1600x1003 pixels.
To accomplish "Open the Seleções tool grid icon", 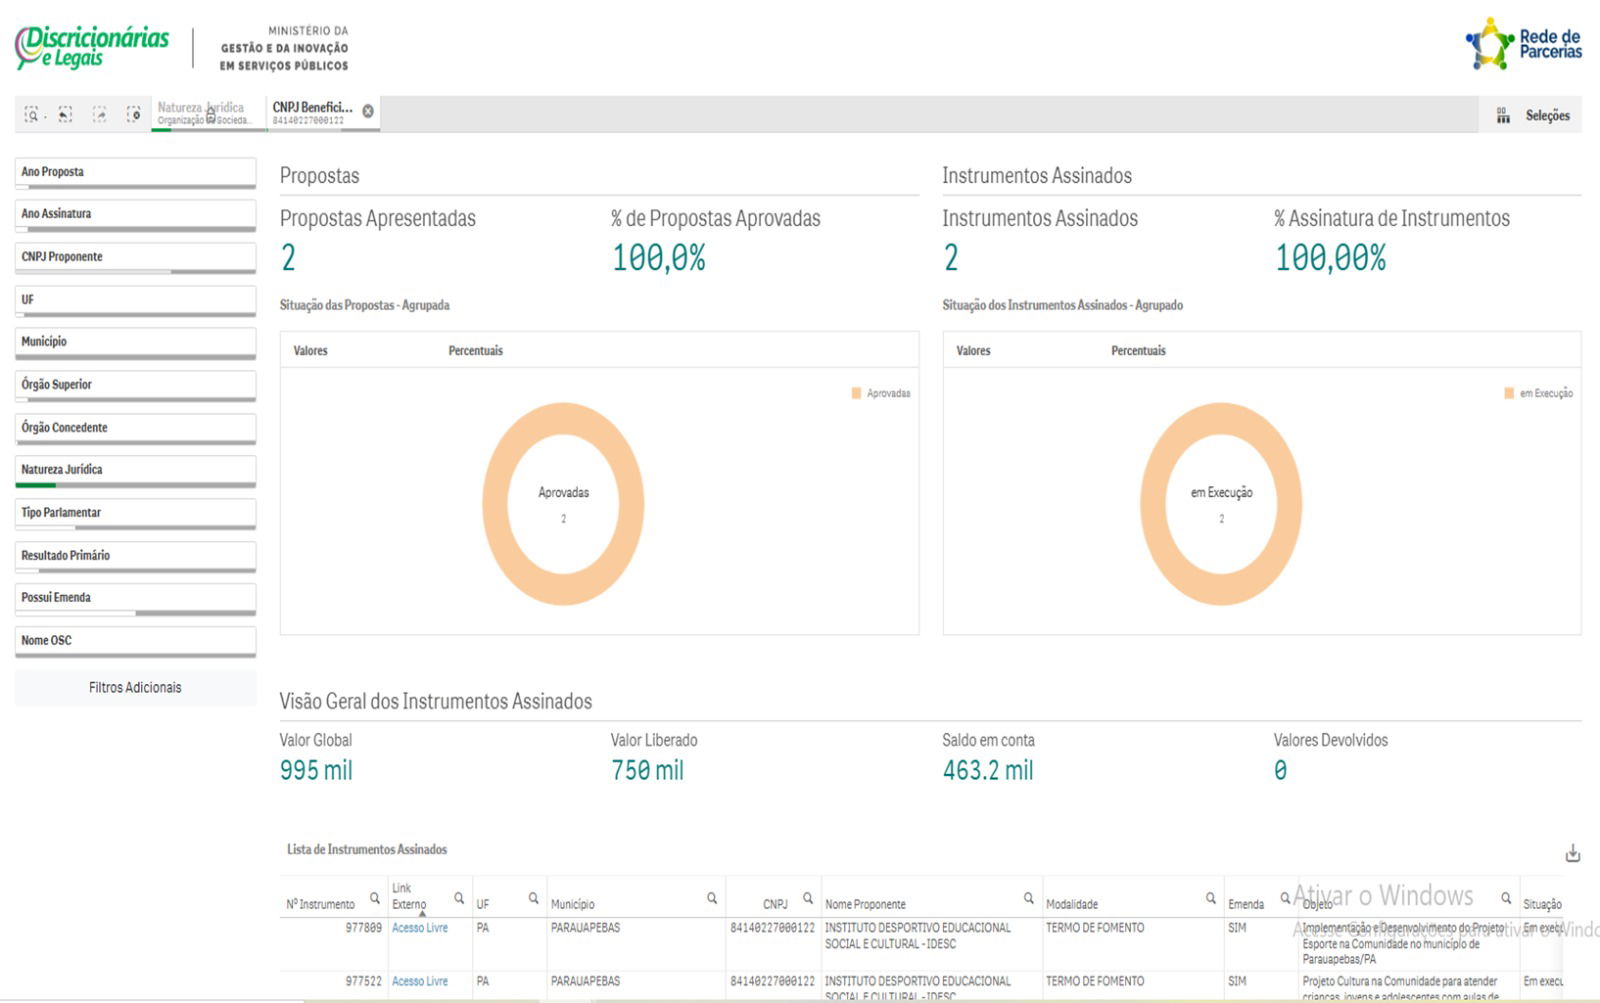I will [x=1503, y=116].
